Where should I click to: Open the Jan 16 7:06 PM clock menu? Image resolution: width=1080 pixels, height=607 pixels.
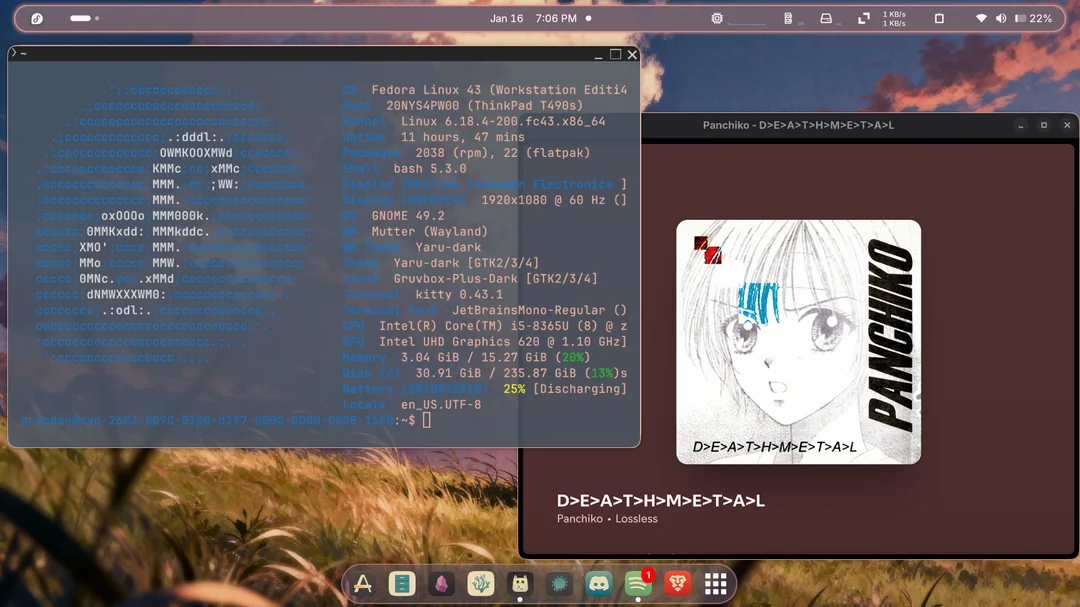(533, 19)
